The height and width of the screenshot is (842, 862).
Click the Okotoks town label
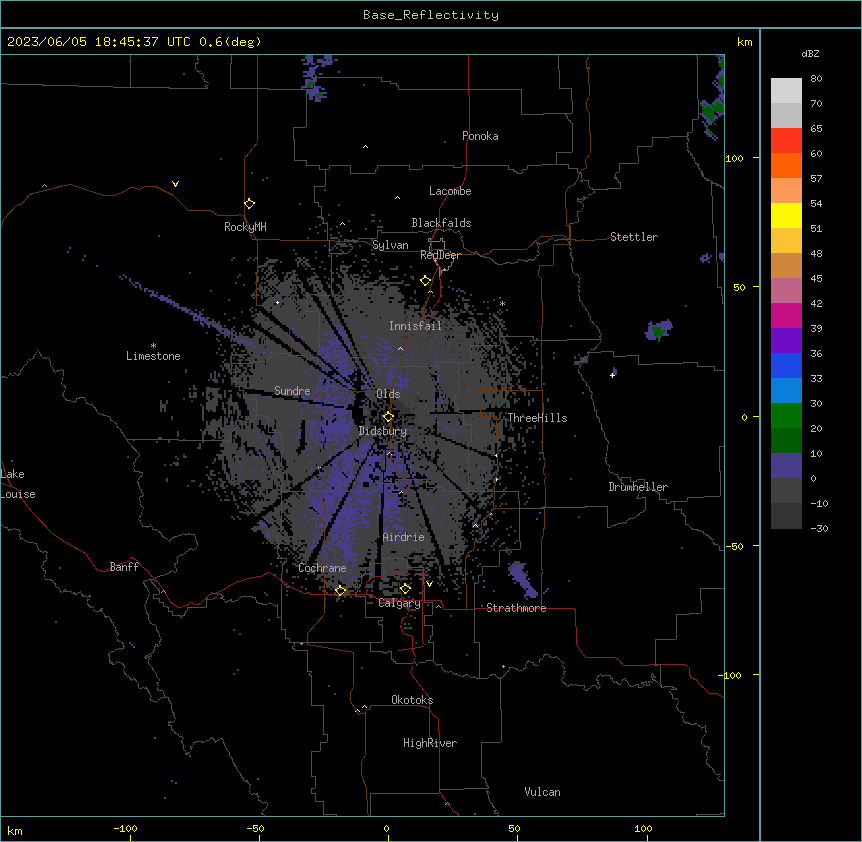click(412, 700)
